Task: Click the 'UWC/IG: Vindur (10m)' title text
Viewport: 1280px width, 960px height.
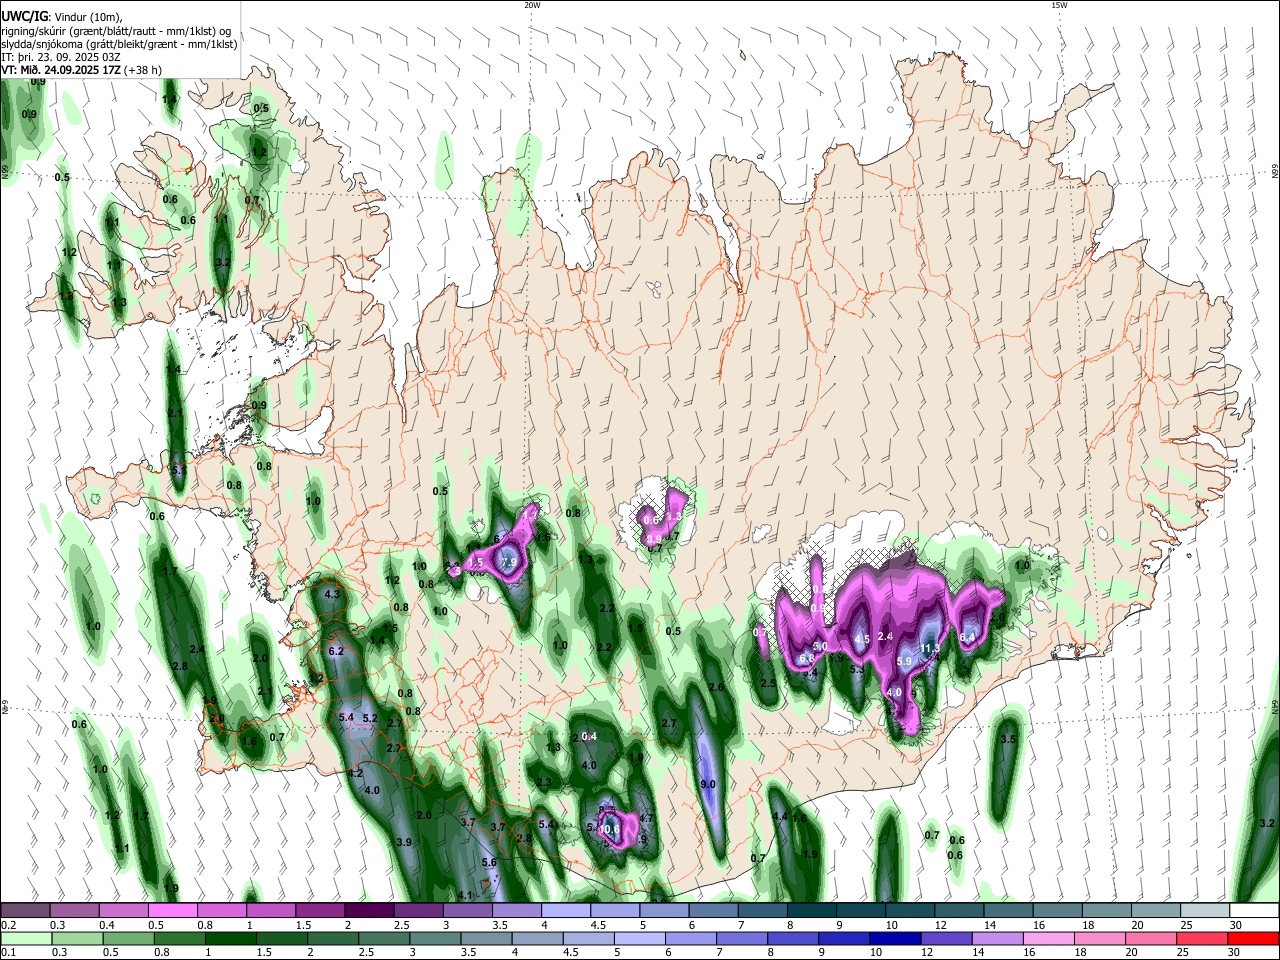Action: (61, 16)
